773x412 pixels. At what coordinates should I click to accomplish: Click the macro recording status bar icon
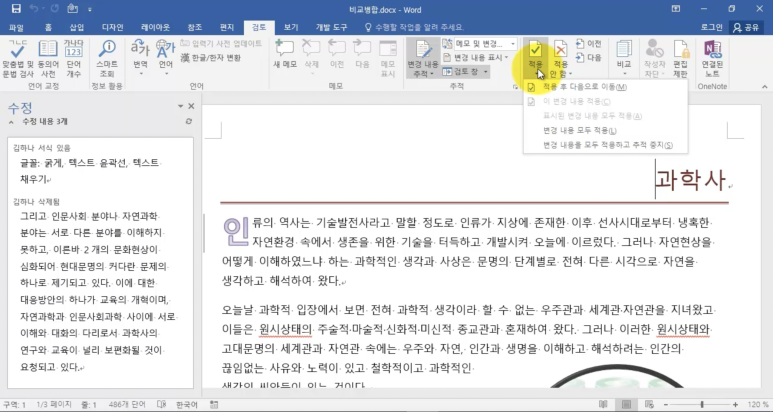tap(213, 405)
